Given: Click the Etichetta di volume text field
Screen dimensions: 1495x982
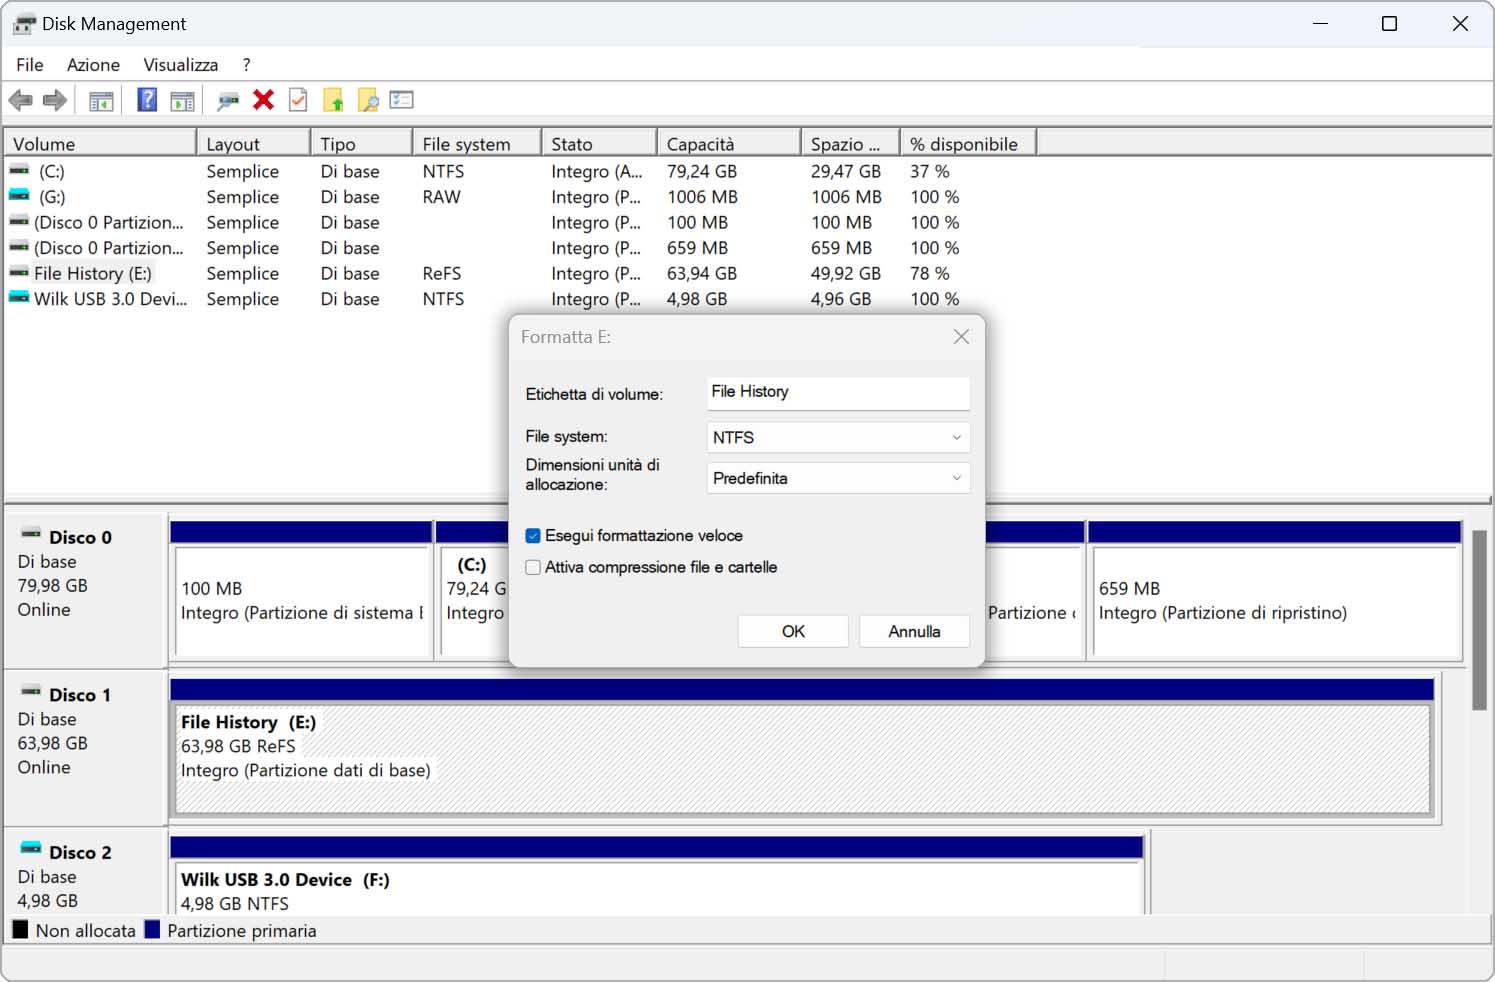Looking at the screenshot, I should (837, 393).
